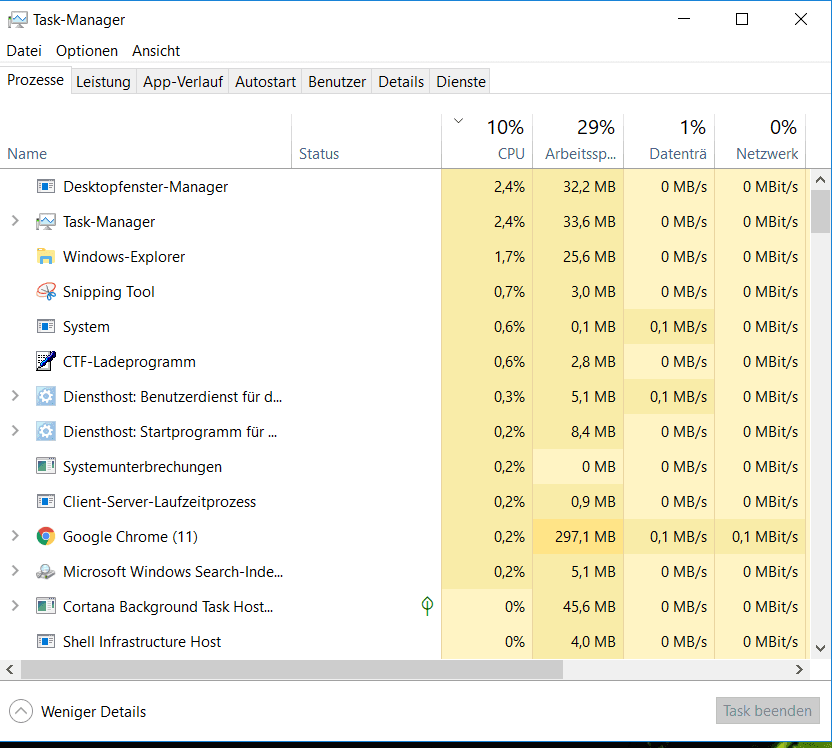The image size is (832, 748).
Task: Click the 1,7% CPU value for Windows-Explorer
Action: 509,257
